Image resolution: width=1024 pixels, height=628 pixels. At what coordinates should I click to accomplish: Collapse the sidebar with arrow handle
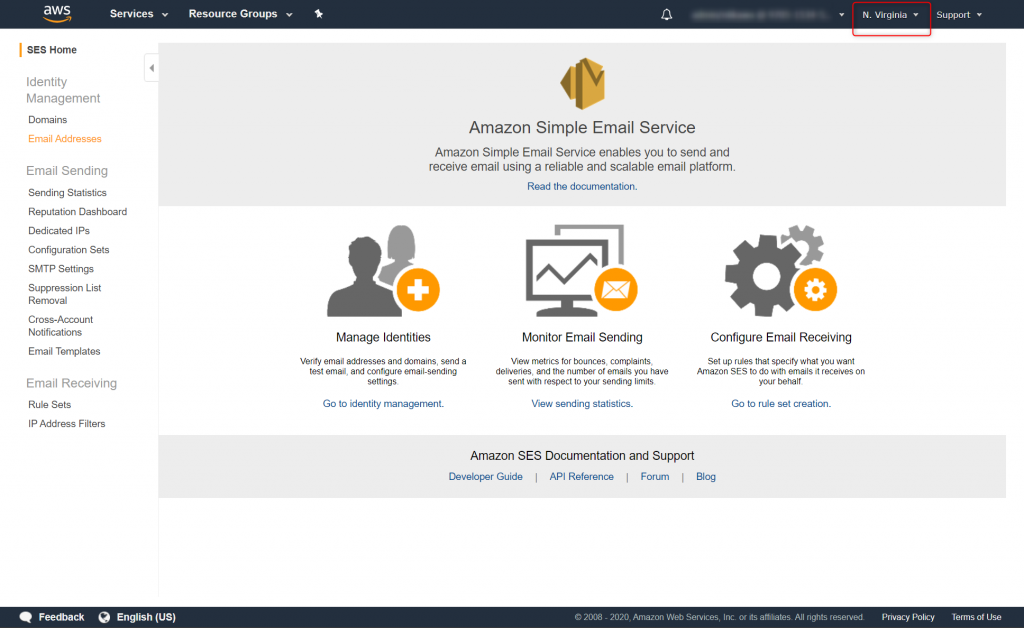152,68
